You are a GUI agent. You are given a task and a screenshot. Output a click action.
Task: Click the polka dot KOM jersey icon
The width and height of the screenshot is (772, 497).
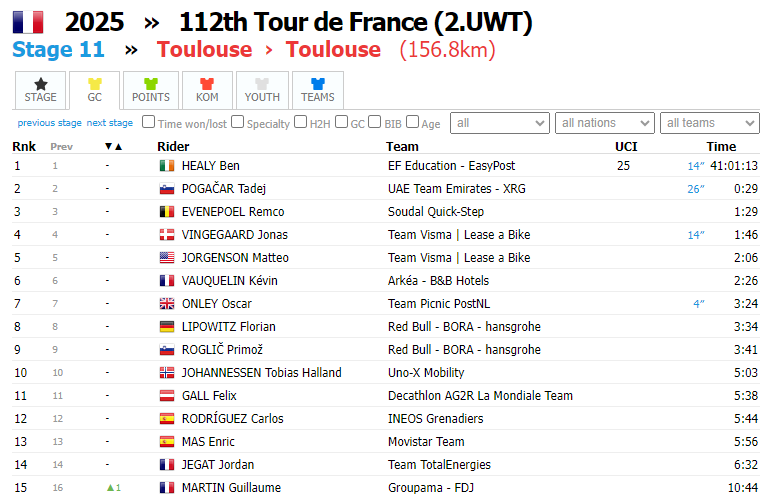pyautogui.click(x=207, y=84)
